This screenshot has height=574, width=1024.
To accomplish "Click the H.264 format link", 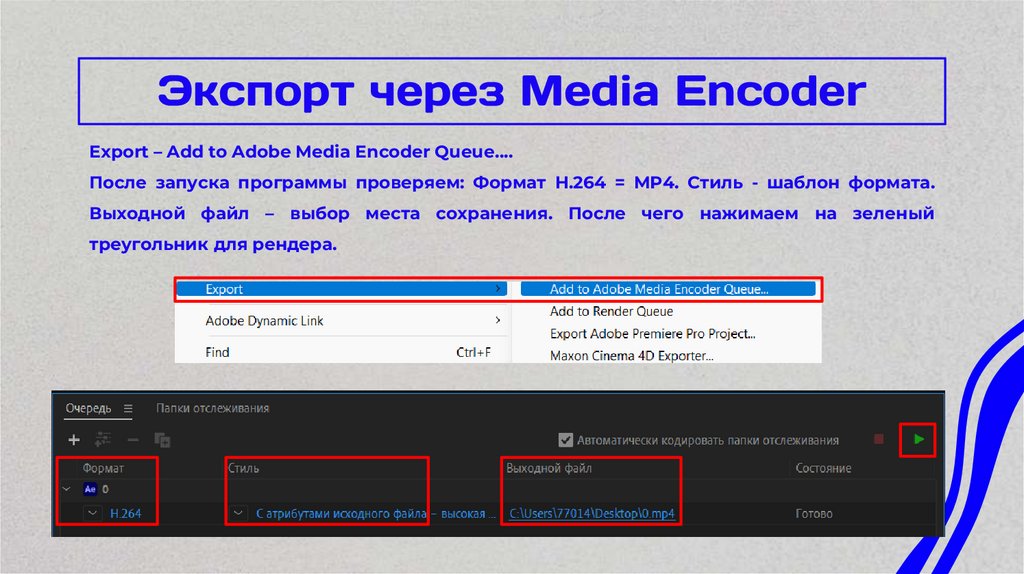I will coord(125,514).
